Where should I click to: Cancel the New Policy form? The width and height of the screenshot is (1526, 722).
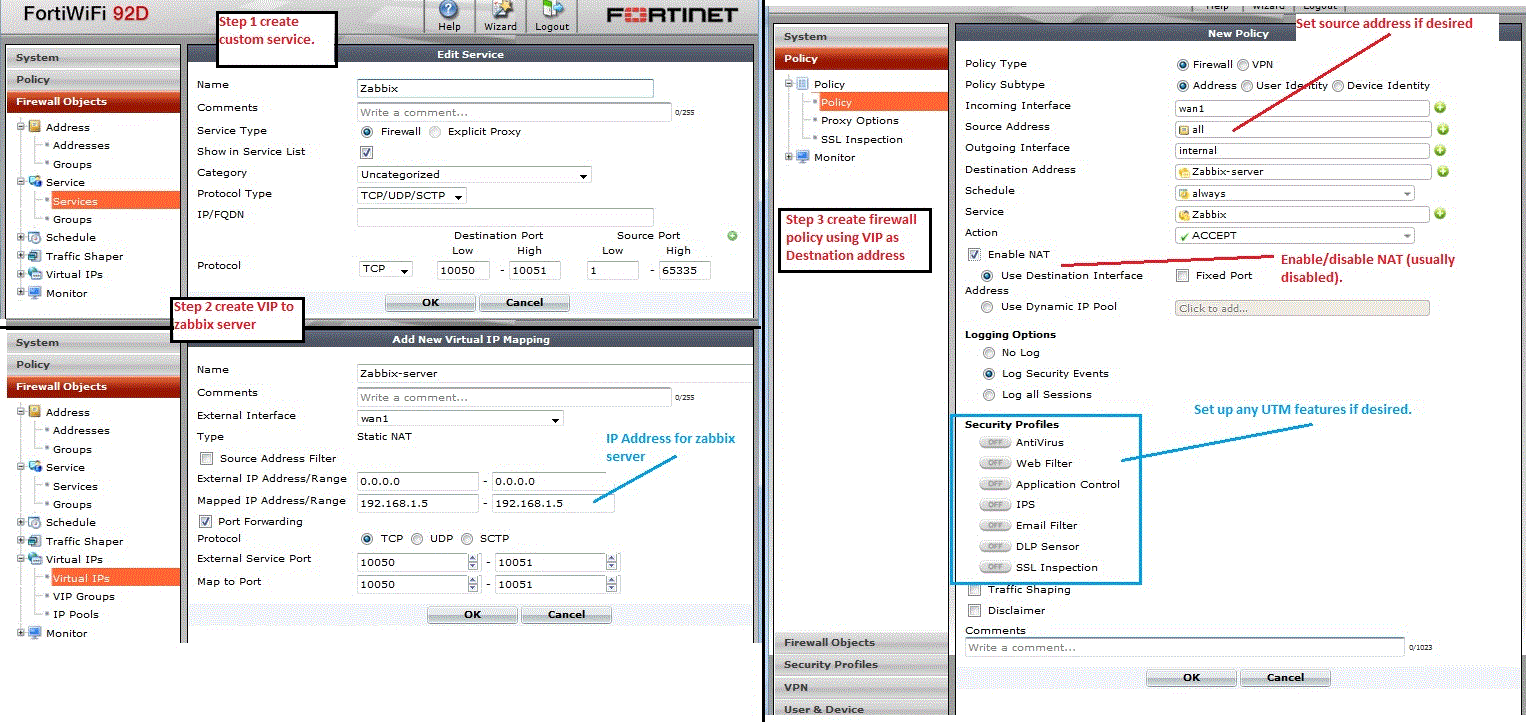pos(1285,677)
